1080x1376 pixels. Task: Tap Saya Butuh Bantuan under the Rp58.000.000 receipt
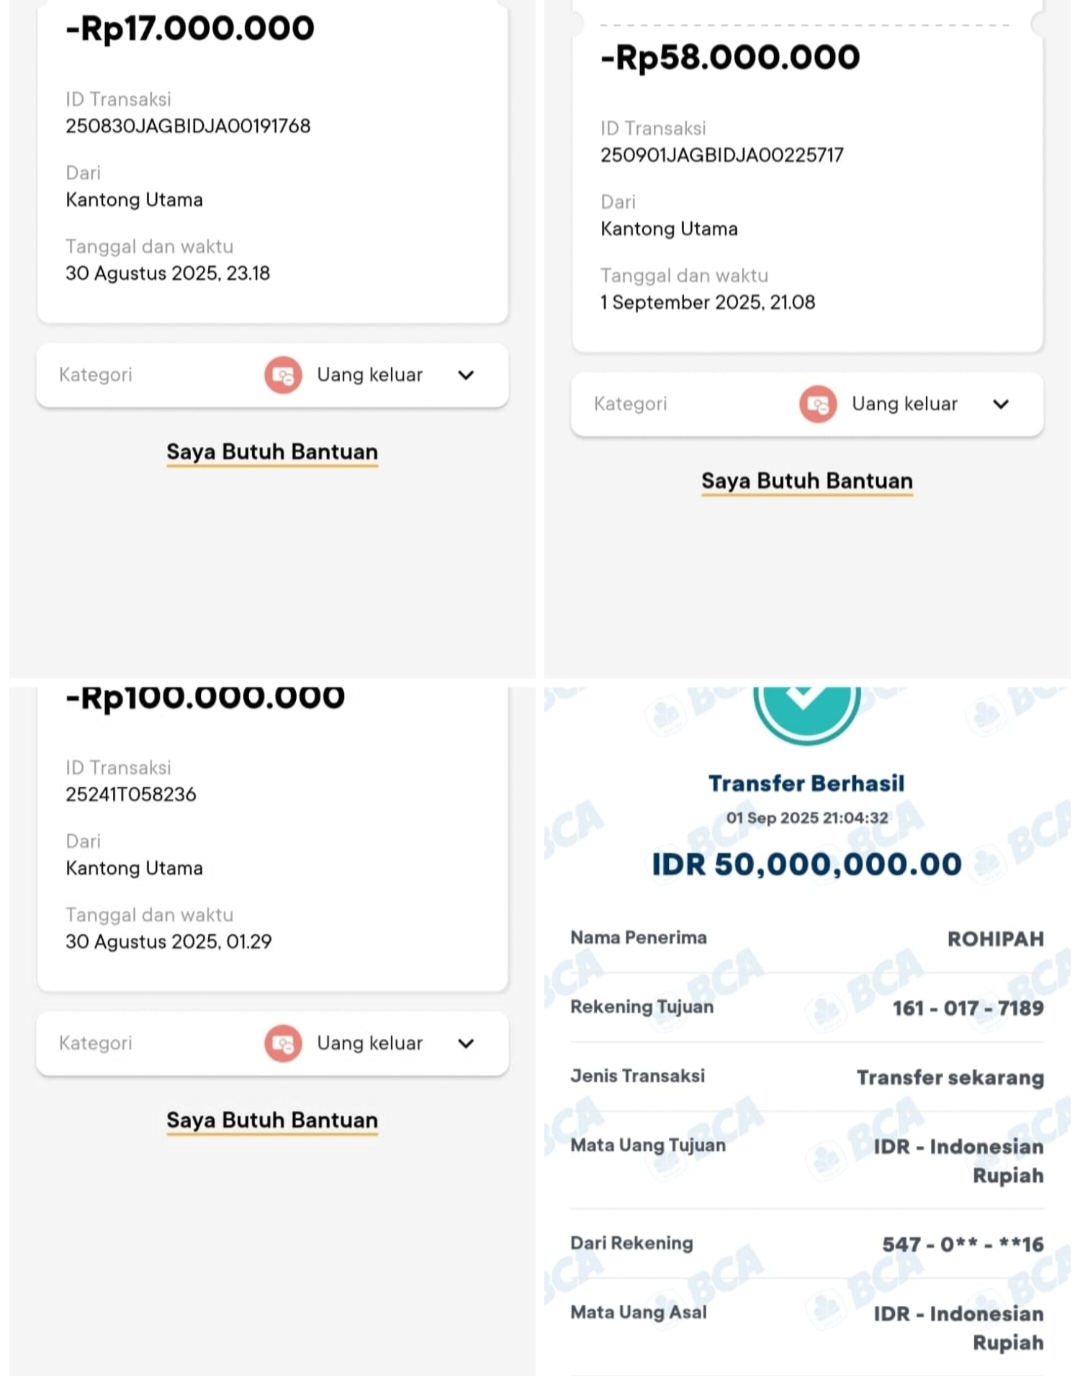point(807,481)
